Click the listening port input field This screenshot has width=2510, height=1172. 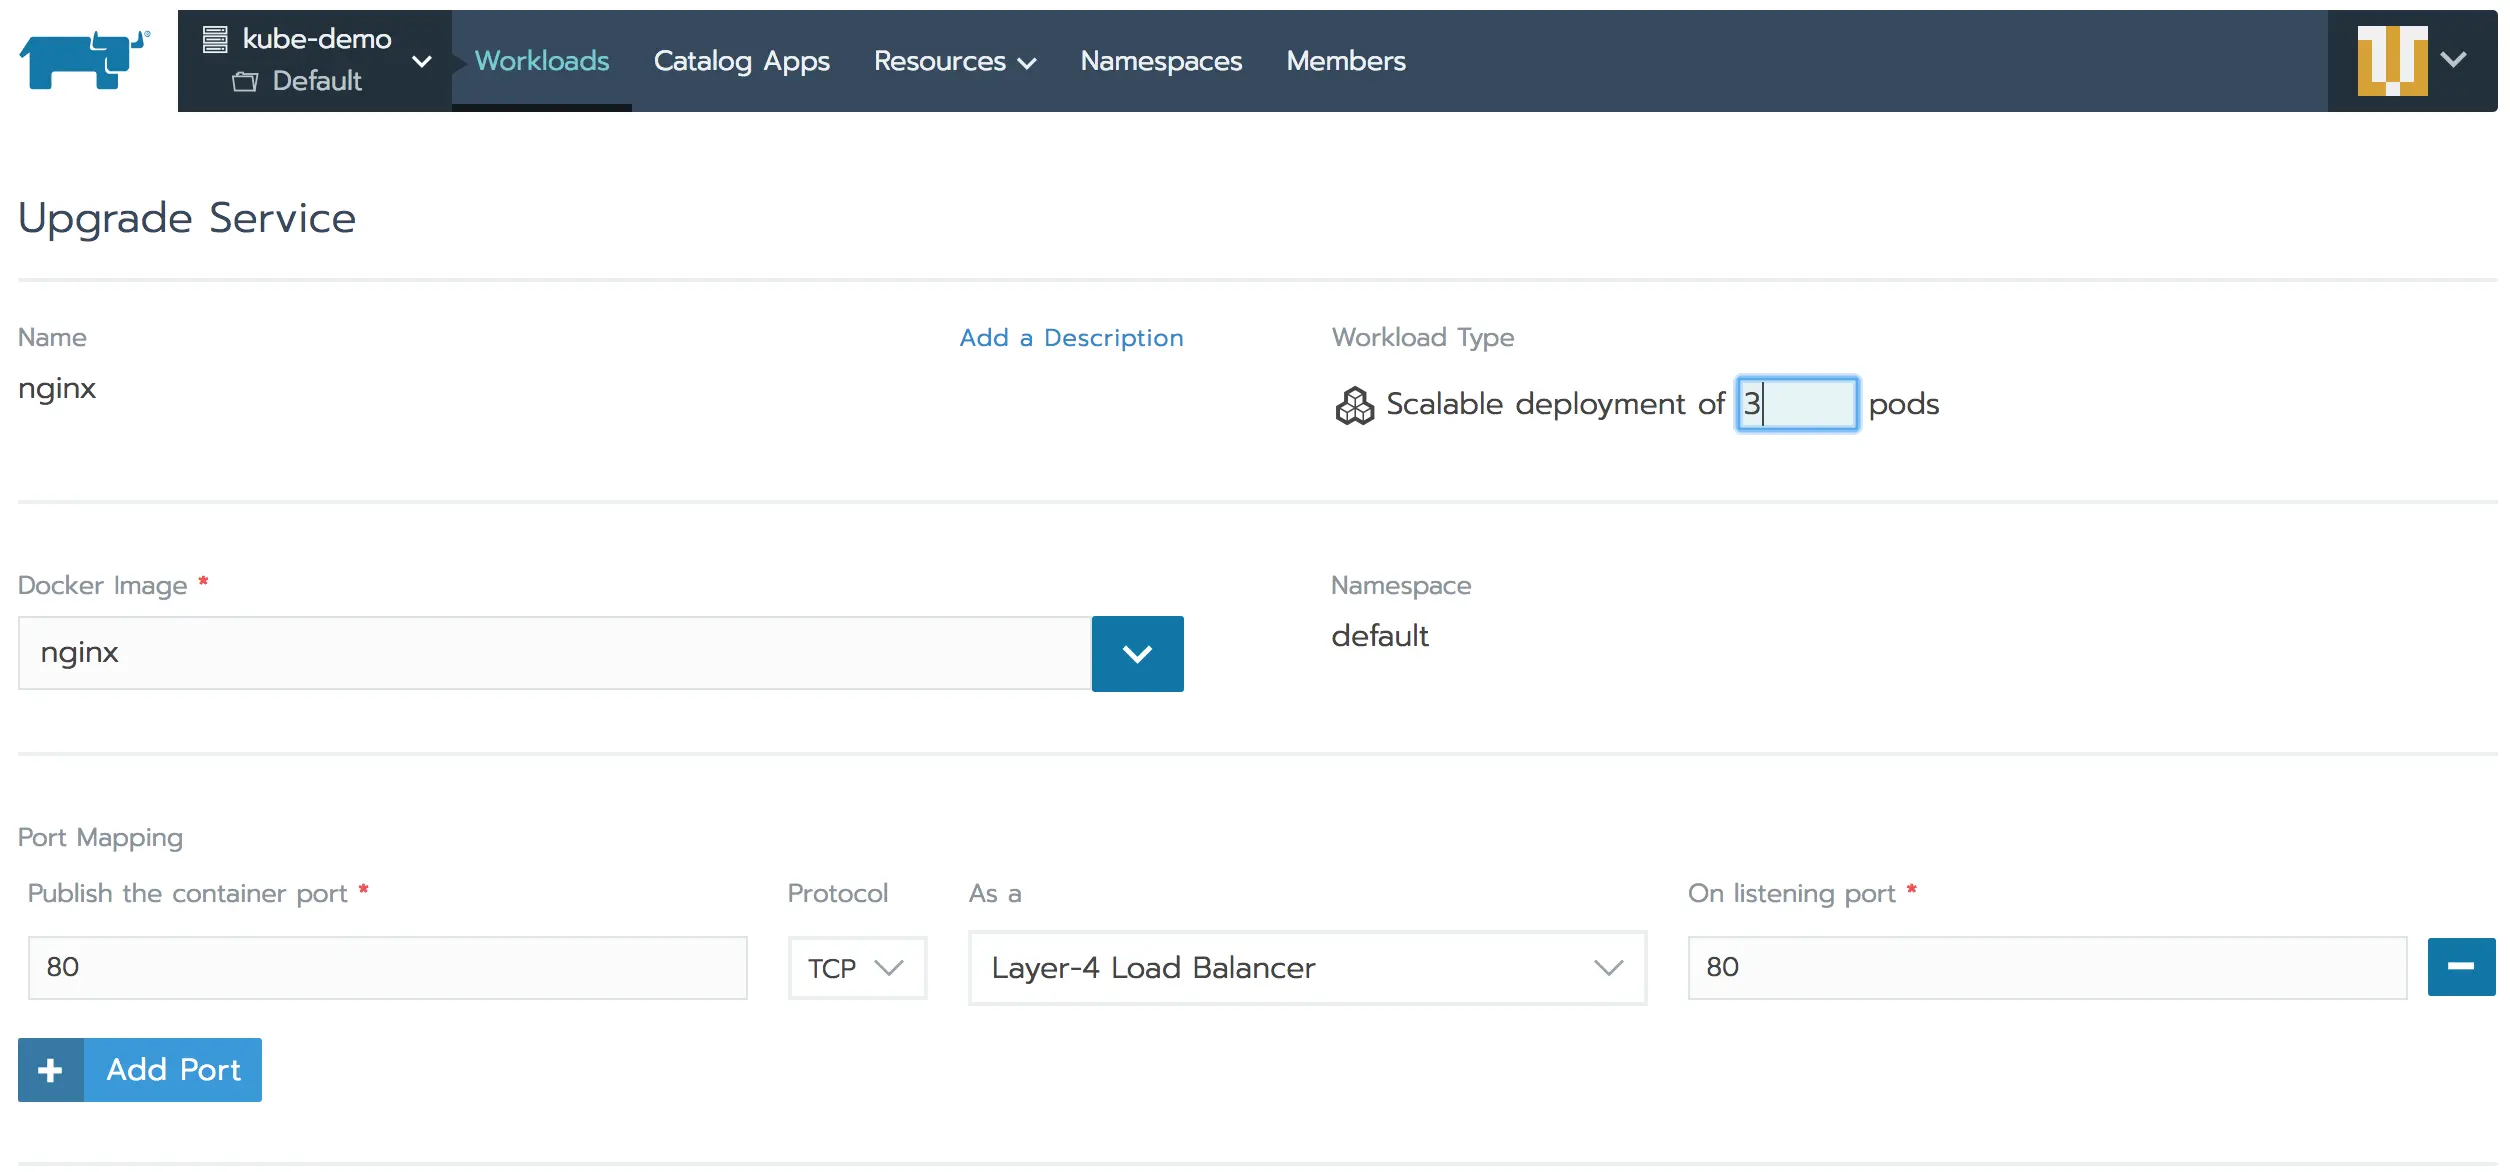coord(2046,967)
